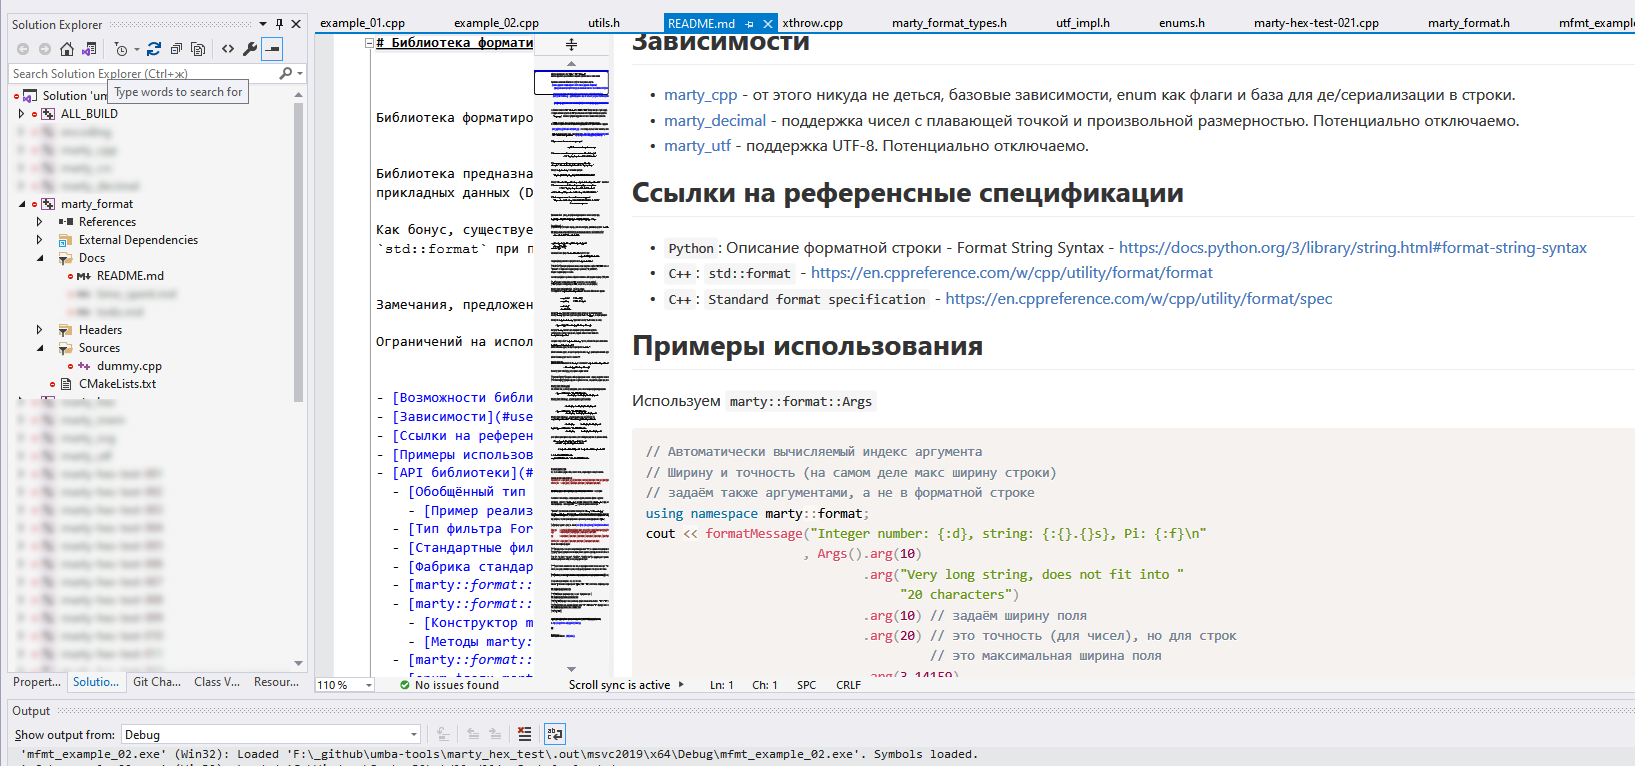Click the Home icon in Solution Explorer
The width and height of the screenshot is (1635, 766).
point(66,48)
